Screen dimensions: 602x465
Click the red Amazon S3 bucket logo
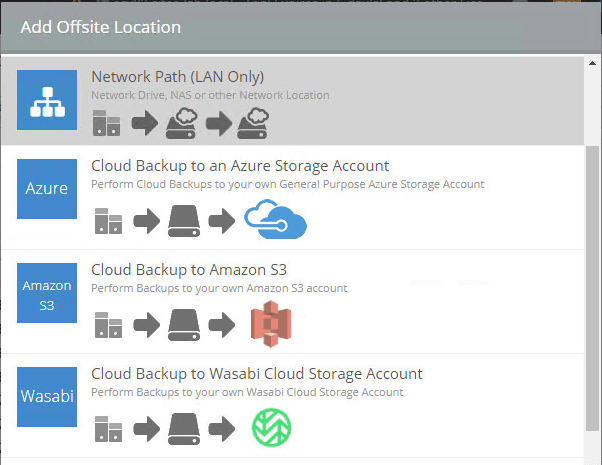(270, 324)
